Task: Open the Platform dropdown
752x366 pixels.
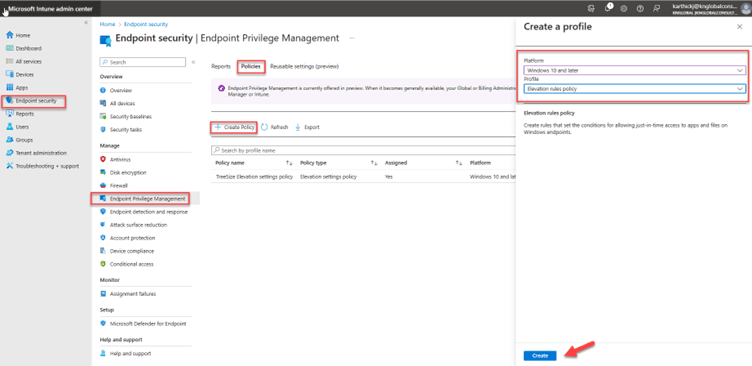Action: pos(634,71)
